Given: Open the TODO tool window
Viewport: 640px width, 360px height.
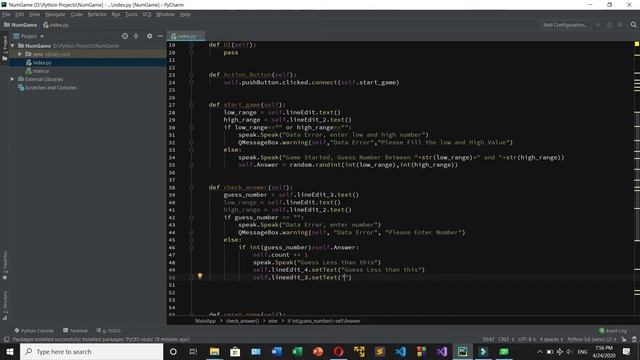Looking at the screenshot, I should click(109, 331).
